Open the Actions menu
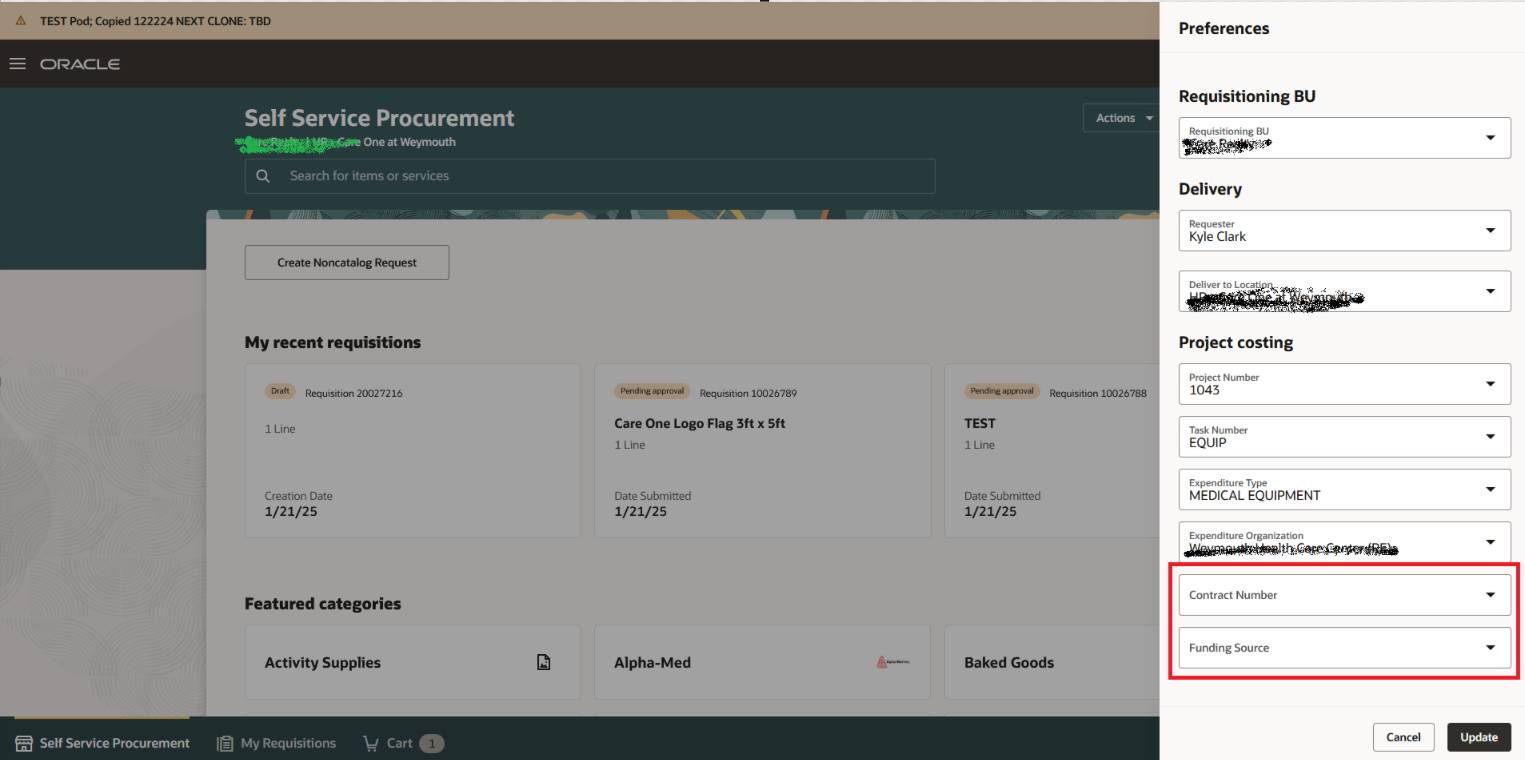Viewport: 1525px width, 760px height. pos(1121,117)
